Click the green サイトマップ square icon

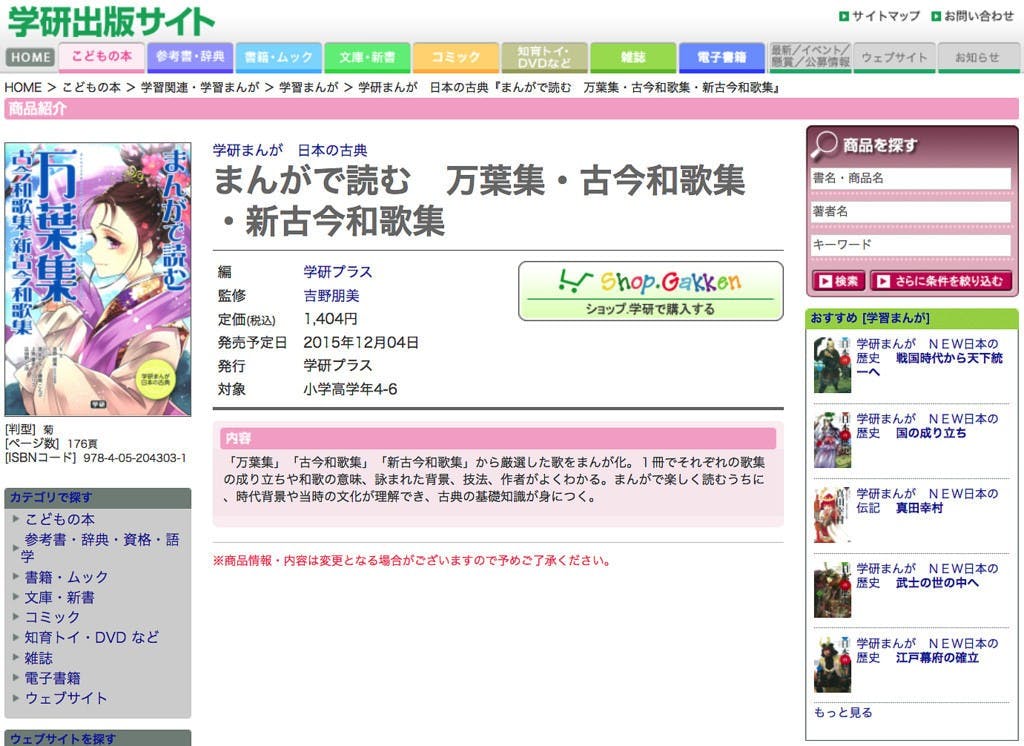click(844, 16)
